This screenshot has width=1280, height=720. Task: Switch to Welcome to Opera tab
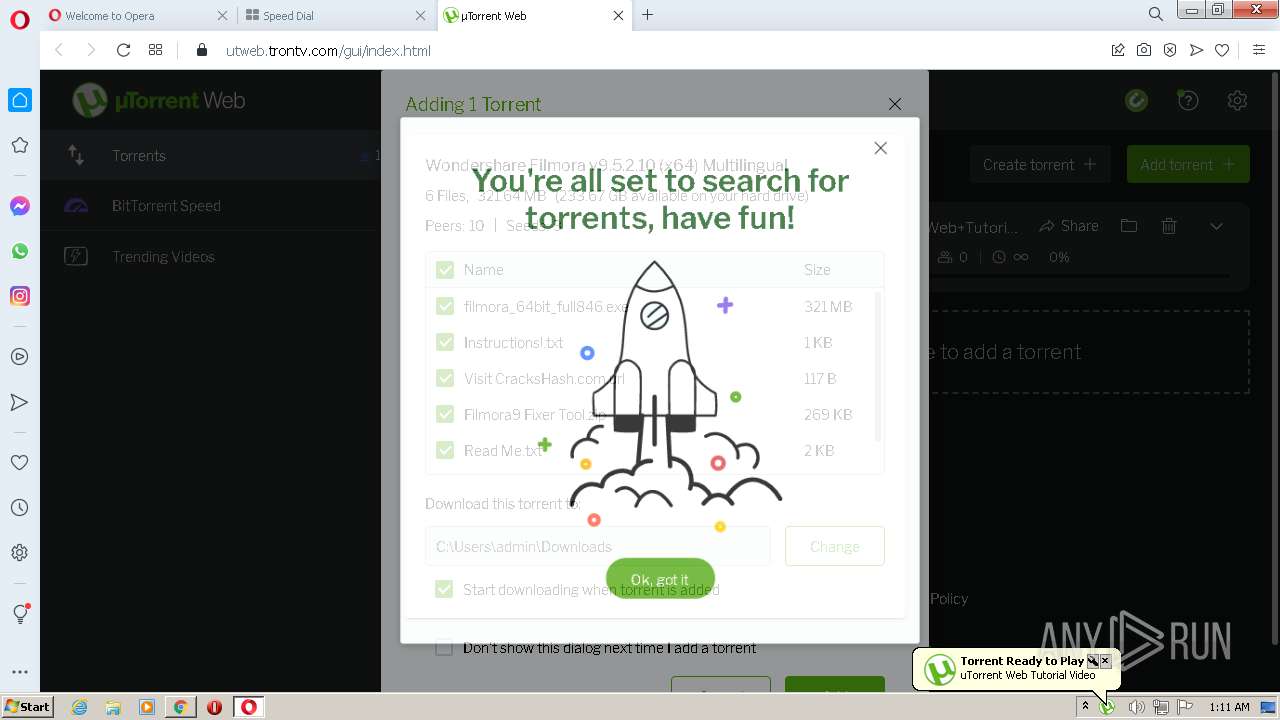point(138,15)
